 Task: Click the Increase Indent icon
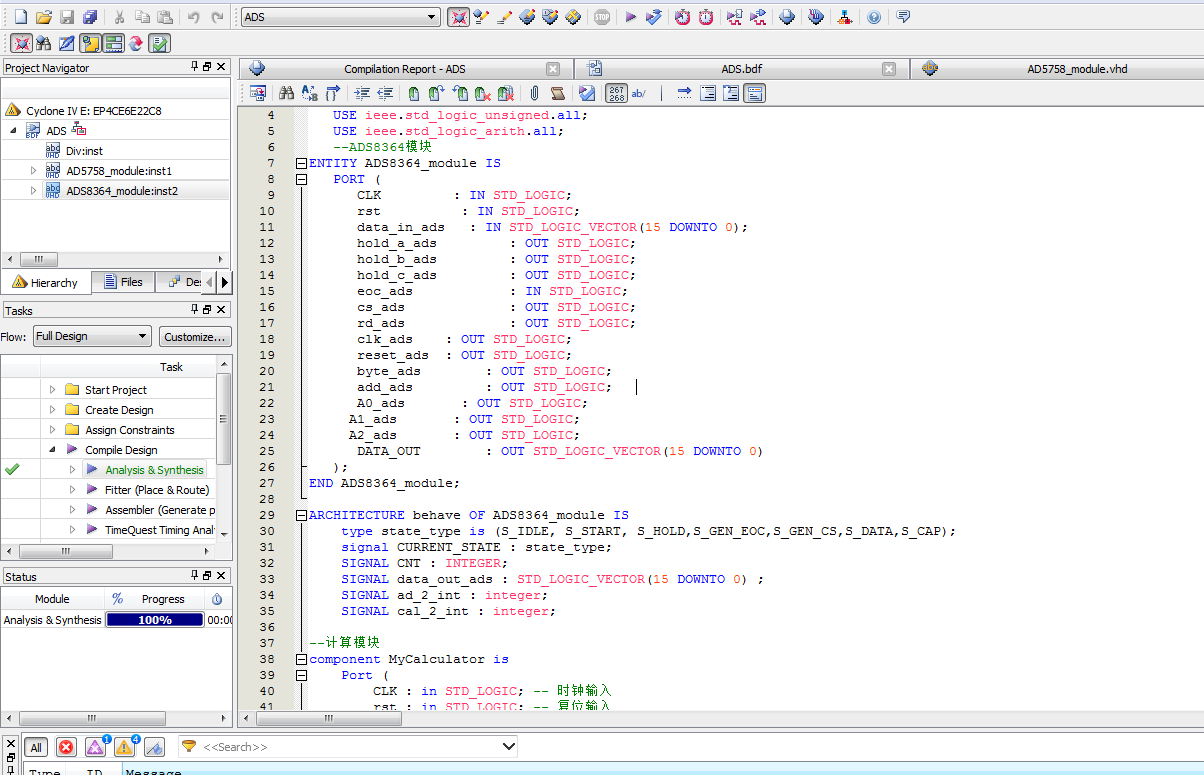361,93
